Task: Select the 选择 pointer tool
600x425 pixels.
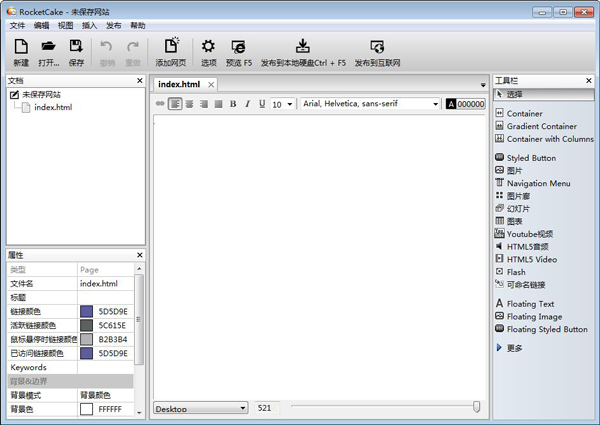Action: click(x=544, y=94)
